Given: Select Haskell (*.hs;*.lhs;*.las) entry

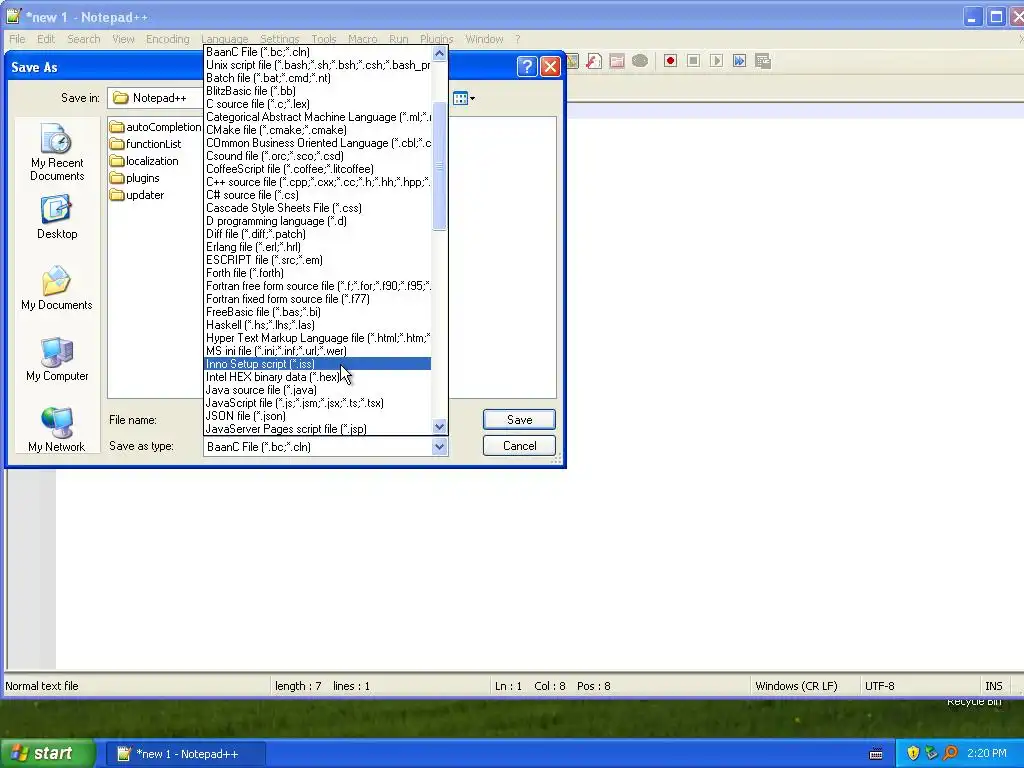Looking at the screenshot, I should (x=317, y=325).
